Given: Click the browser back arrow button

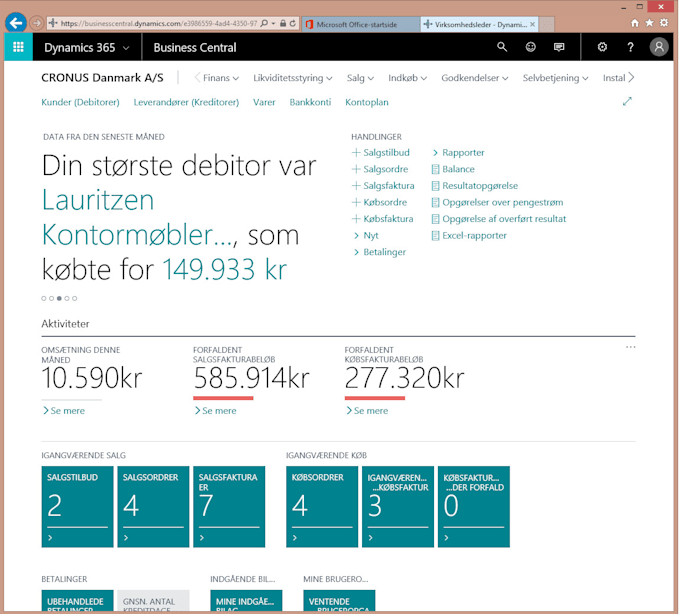Looking at the screenshot, I should pos(16,22).
